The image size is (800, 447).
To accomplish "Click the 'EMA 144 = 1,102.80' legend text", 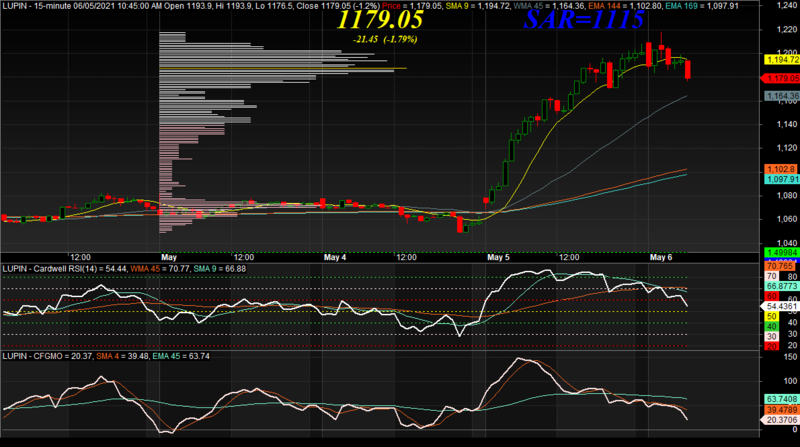I will [x=625, y=6].
